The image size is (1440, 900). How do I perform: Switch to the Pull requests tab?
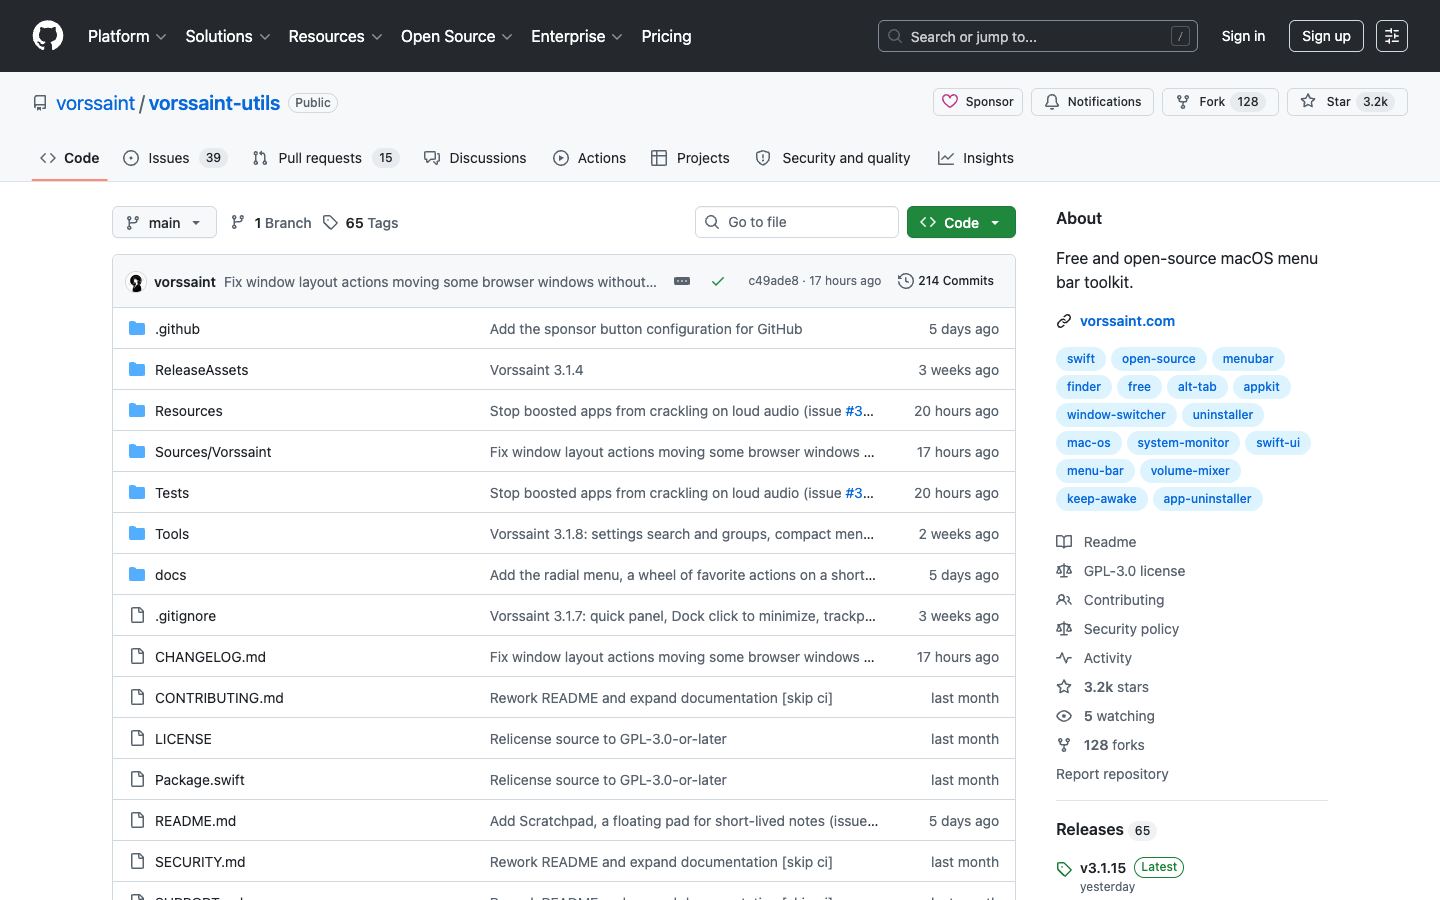click(x=326, y=158)
